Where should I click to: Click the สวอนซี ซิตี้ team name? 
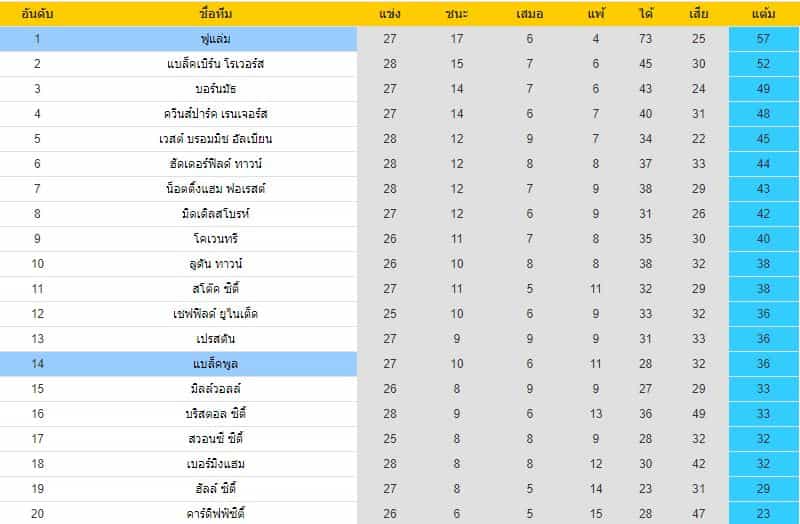[215, 438]
